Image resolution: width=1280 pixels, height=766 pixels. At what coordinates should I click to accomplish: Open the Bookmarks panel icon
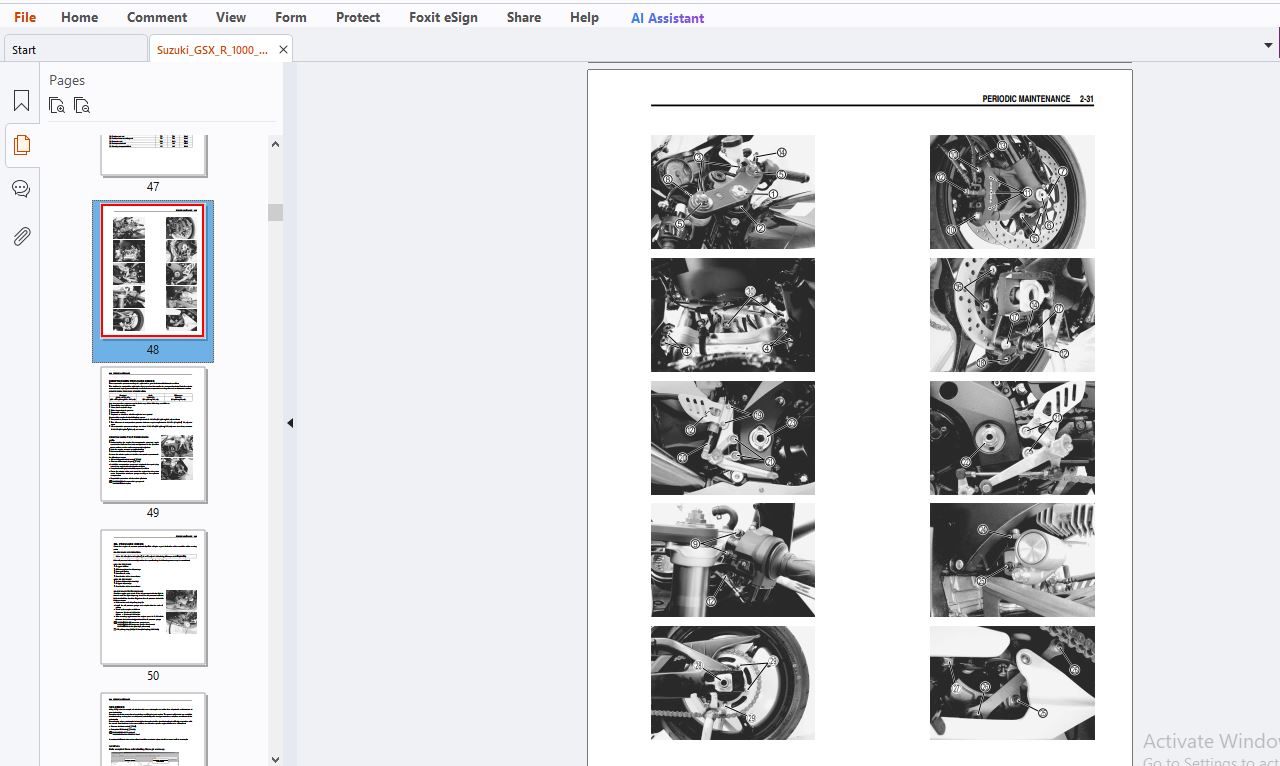click(x=21, y=101)
